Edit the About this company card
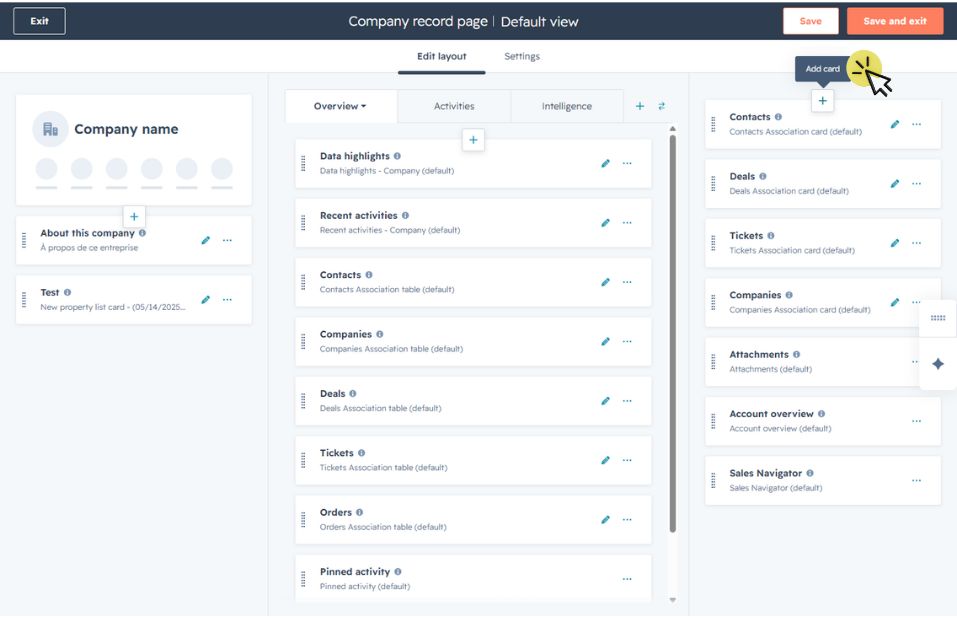 206,241
